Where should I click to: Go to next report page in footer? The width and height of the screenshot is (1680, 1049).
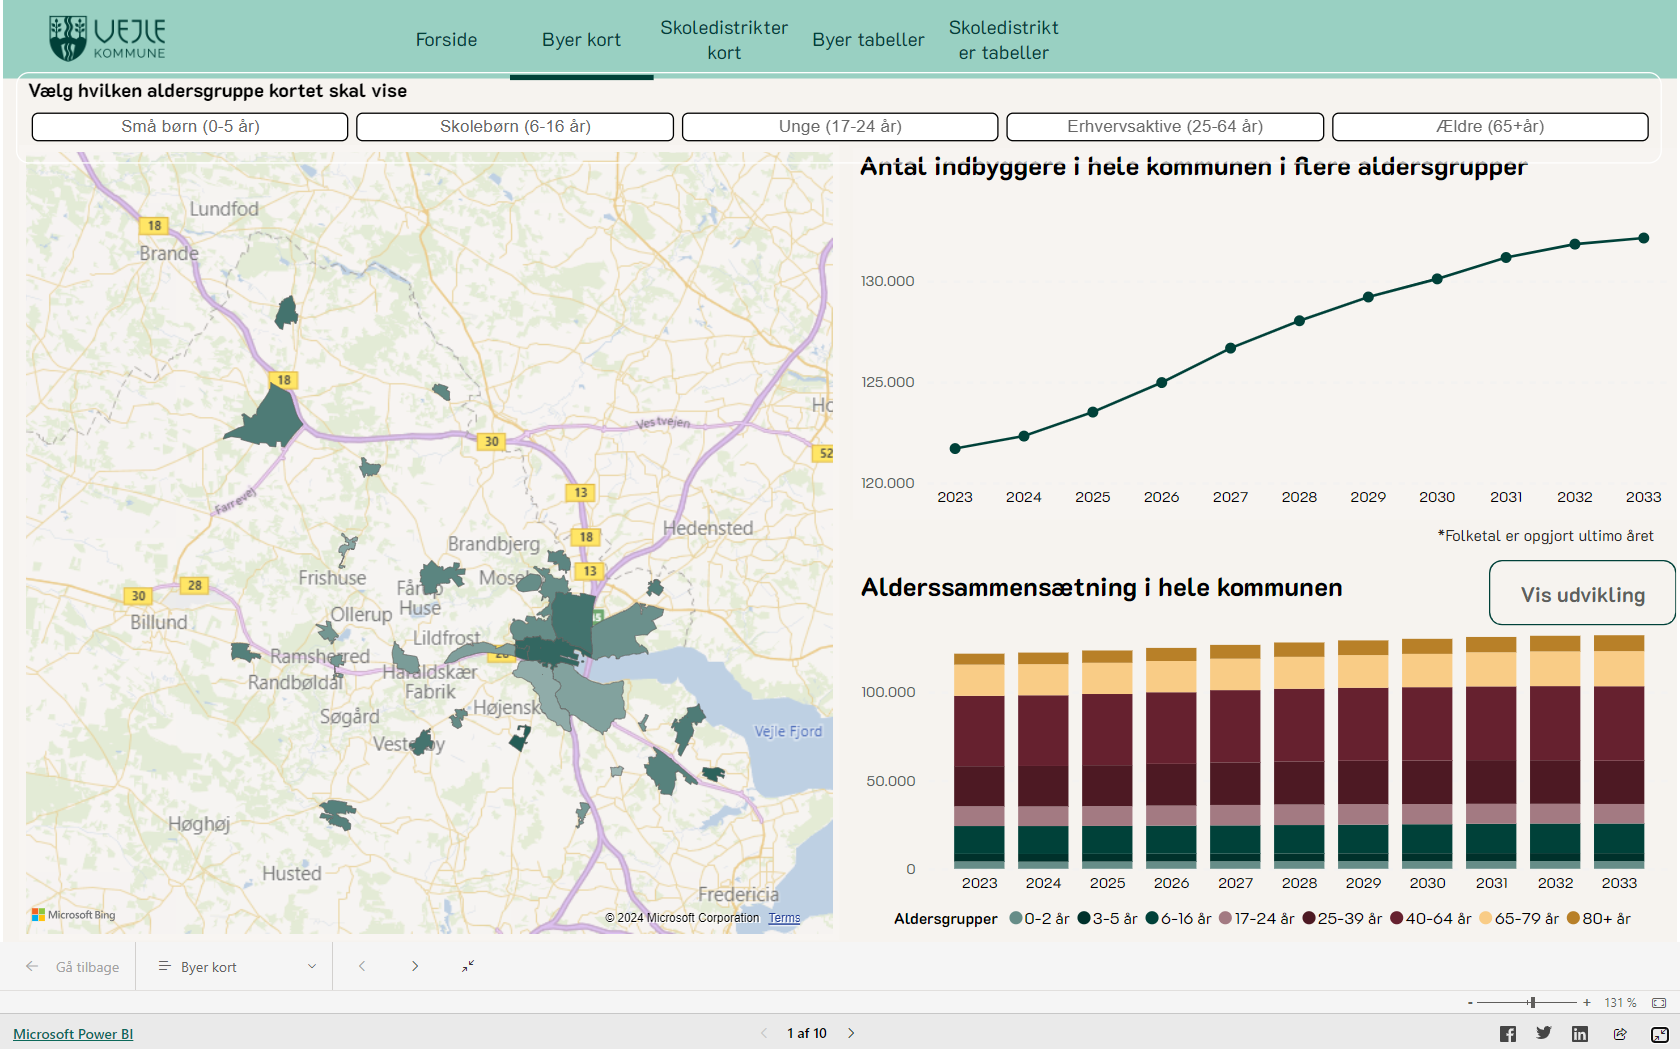[x=851, y=1033]
